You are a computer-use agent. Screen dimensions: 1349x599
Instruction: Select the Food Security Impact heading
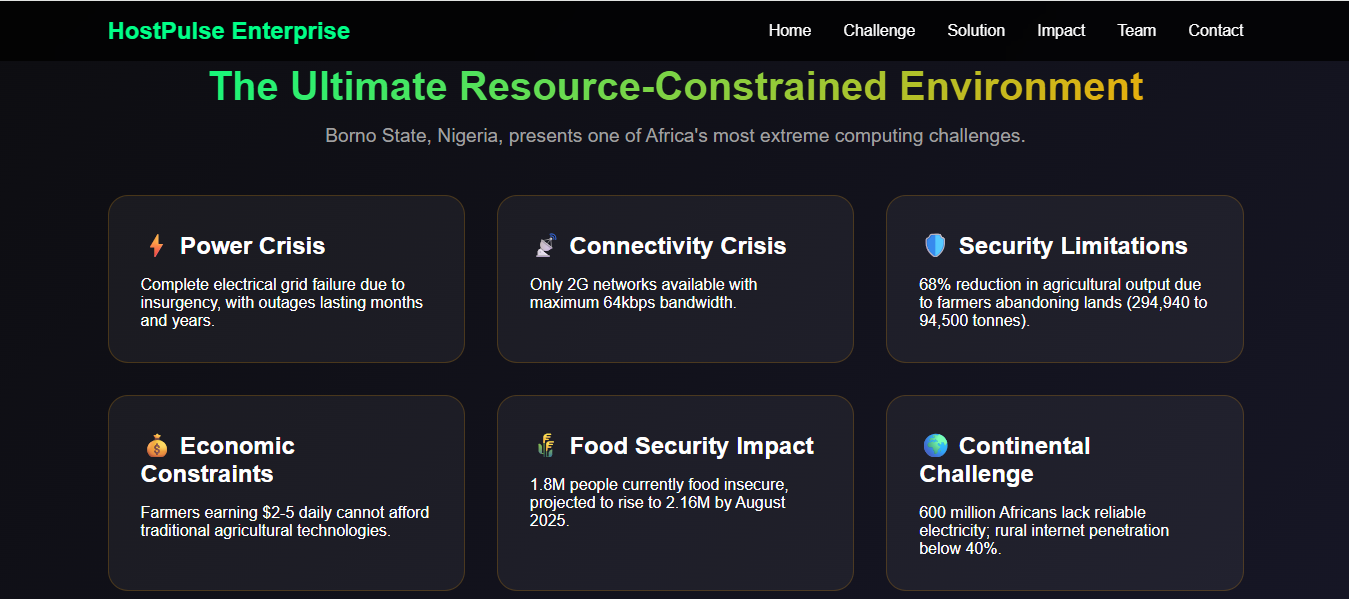(x=691, y=446)
